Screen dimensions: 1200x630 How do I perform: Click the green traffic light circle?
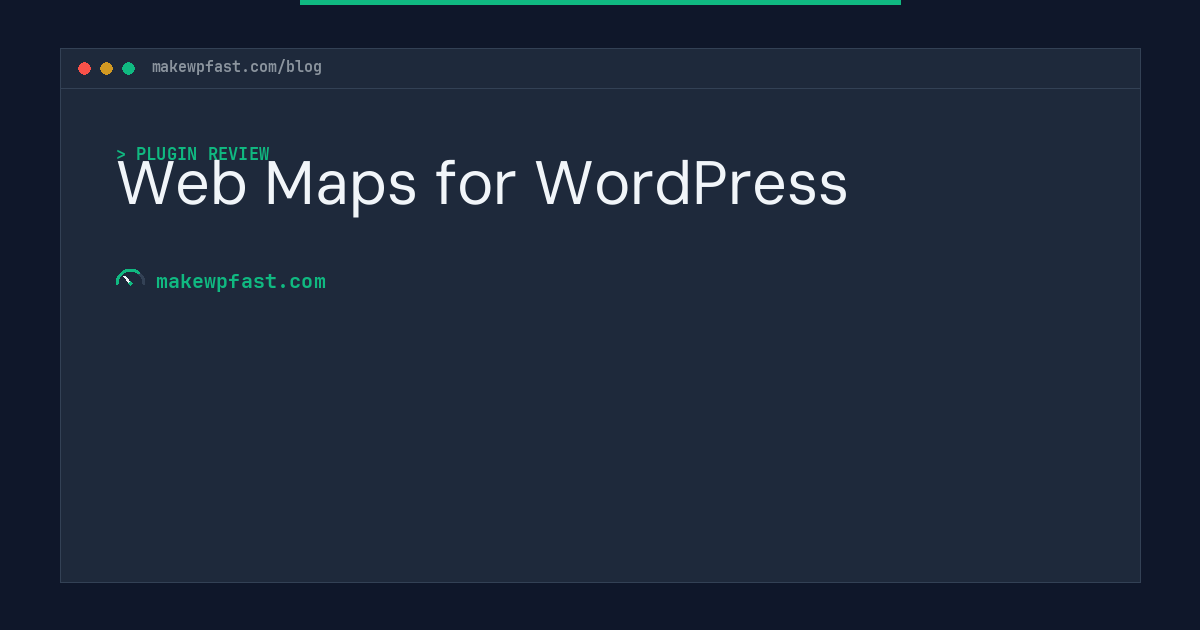128,68
